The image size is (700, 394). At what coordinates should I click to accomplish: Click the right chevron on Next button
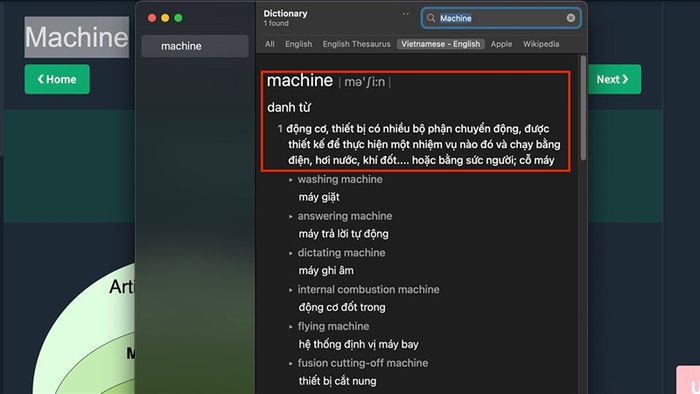tap(625, 79)
